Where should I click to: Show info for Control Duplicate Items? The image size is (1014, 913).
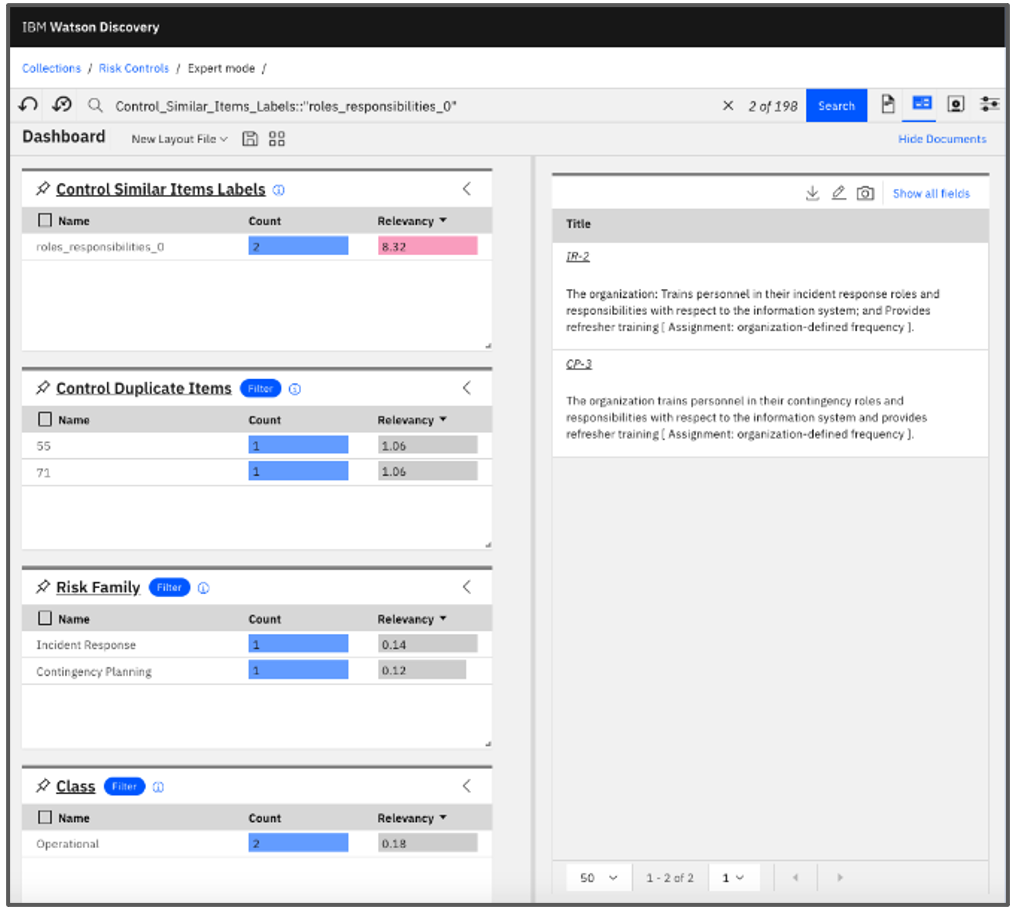295,389
